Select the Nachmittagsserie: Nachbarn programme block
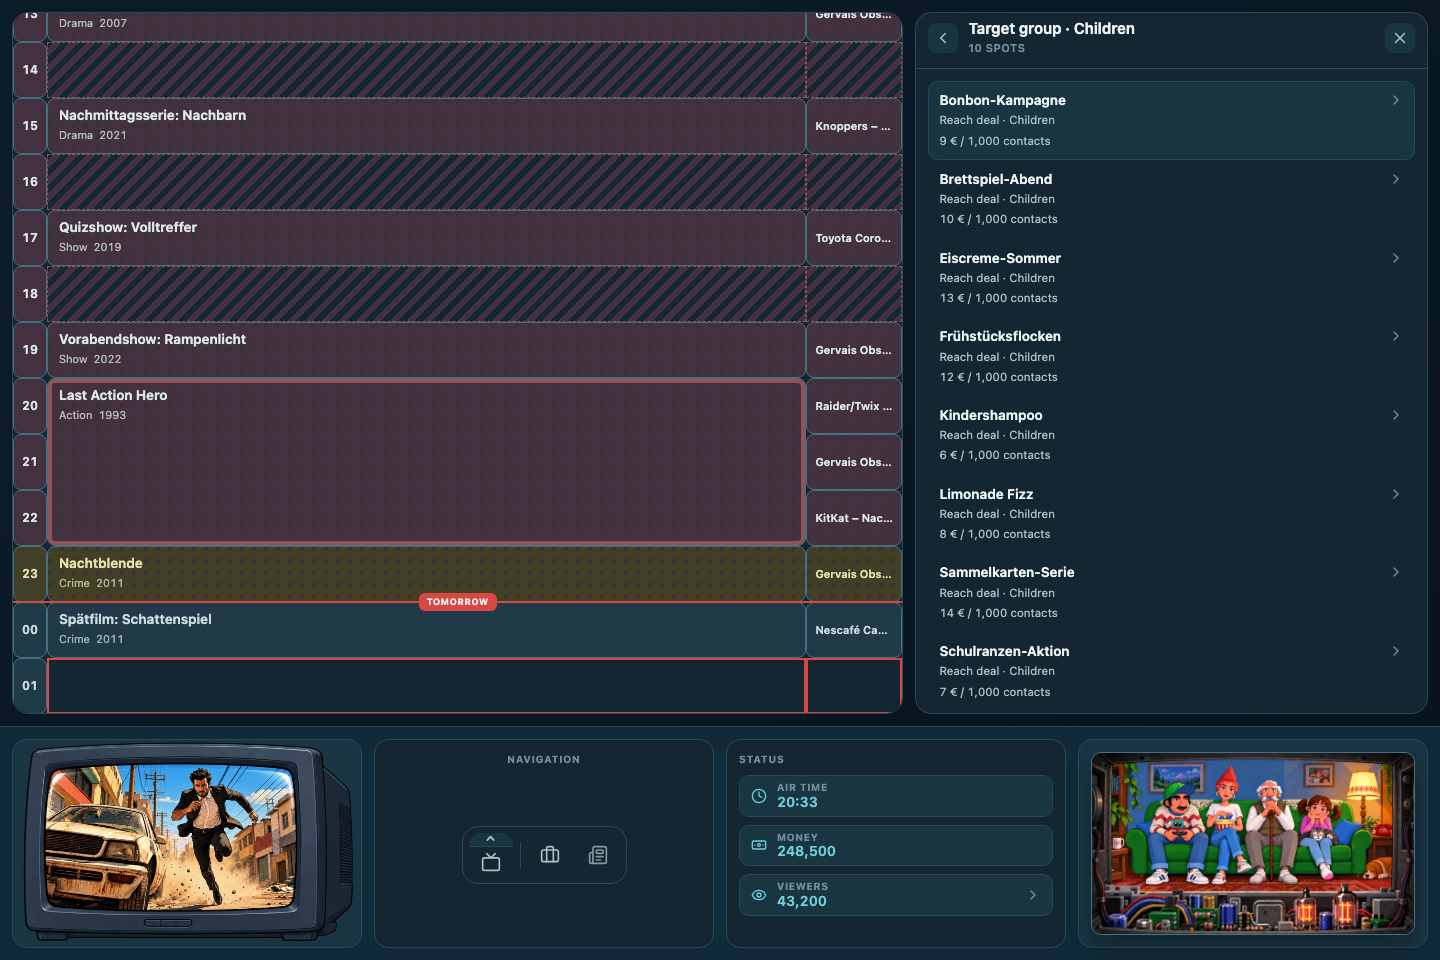 pos(427,126)
